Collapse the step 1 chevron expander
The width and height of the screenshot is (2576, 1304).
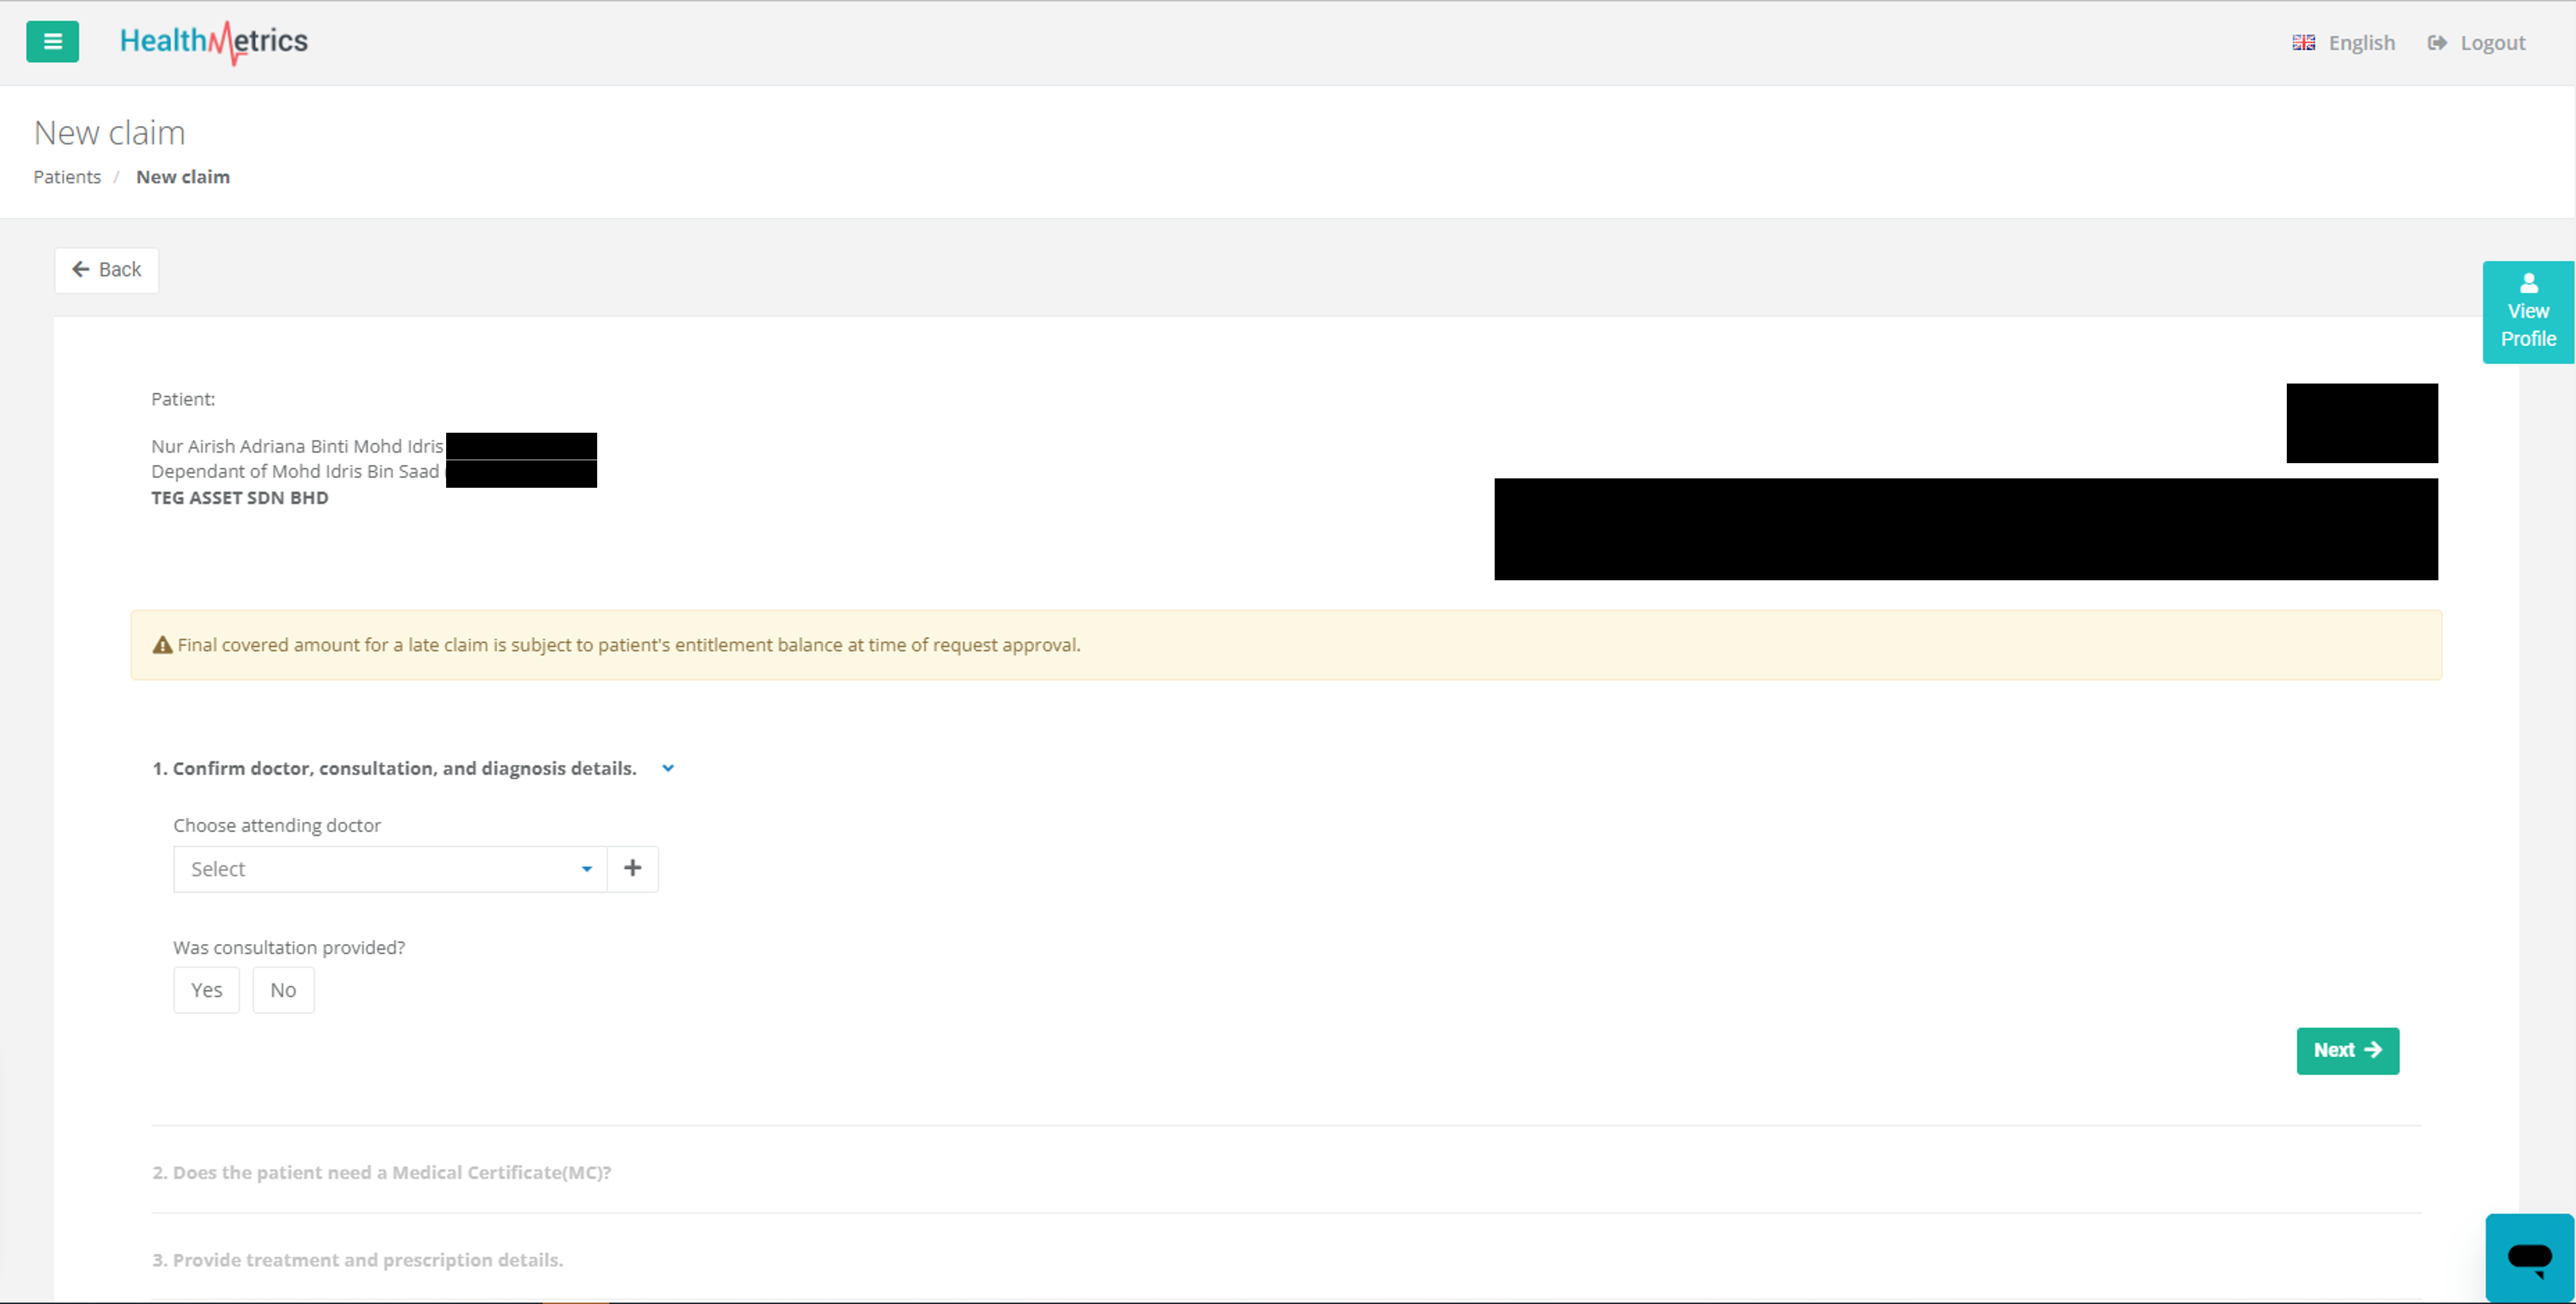(668, 768)
